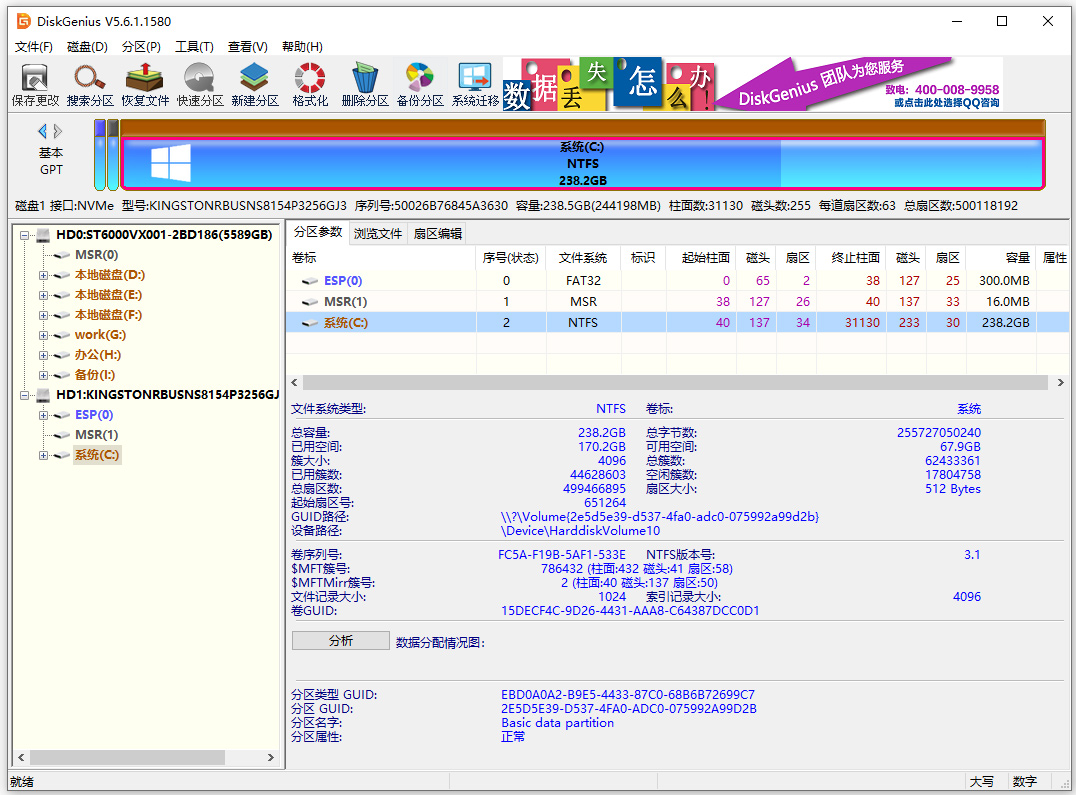Screen dimensions: 1076x795
Task: Switch to the 浏览文件 tab
Action: 378,234
